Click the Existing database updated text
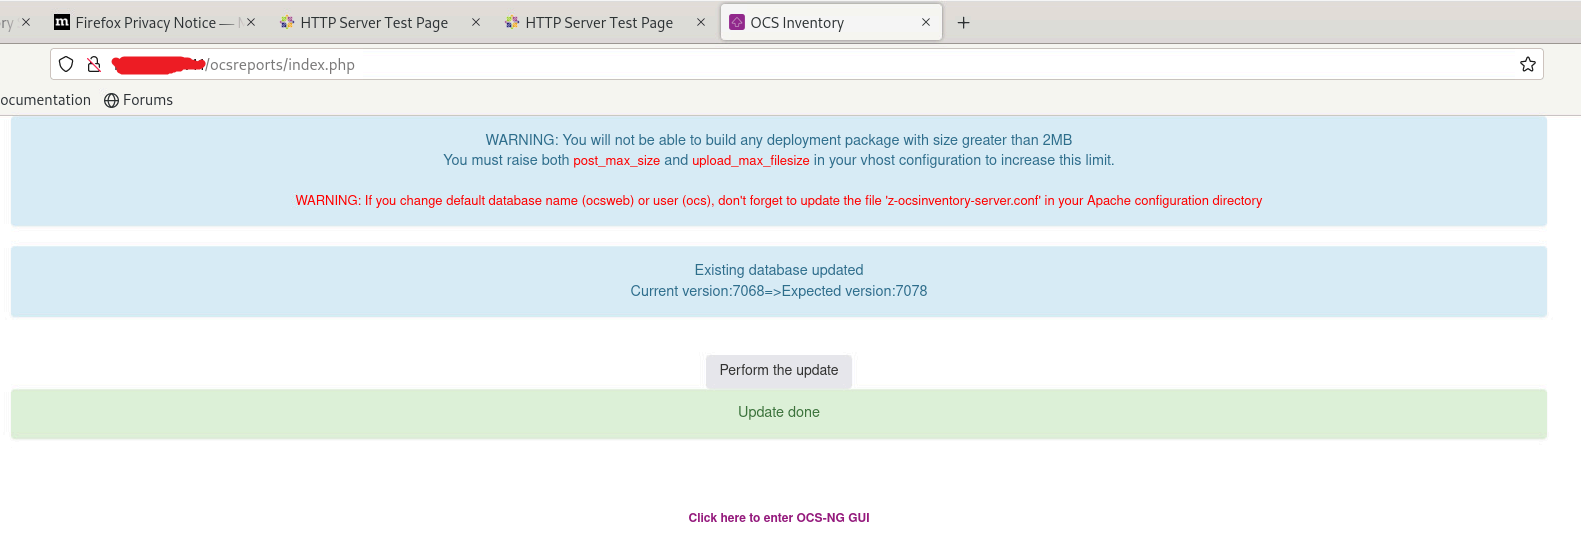The width and height of the screenshot is (1581, 554). pyautogui.click(x=779, y=270)
